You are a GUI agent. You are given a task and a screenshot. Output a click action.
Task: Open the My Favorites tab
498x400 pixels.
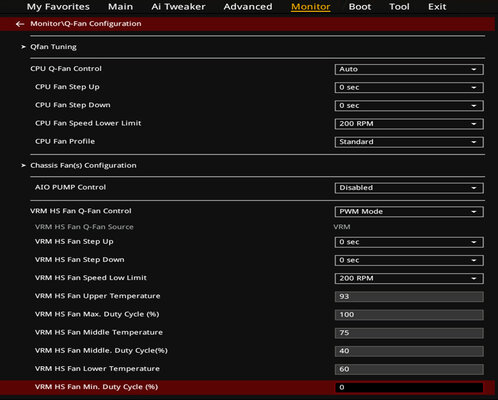pyautogui.click(x=58, y=7)
